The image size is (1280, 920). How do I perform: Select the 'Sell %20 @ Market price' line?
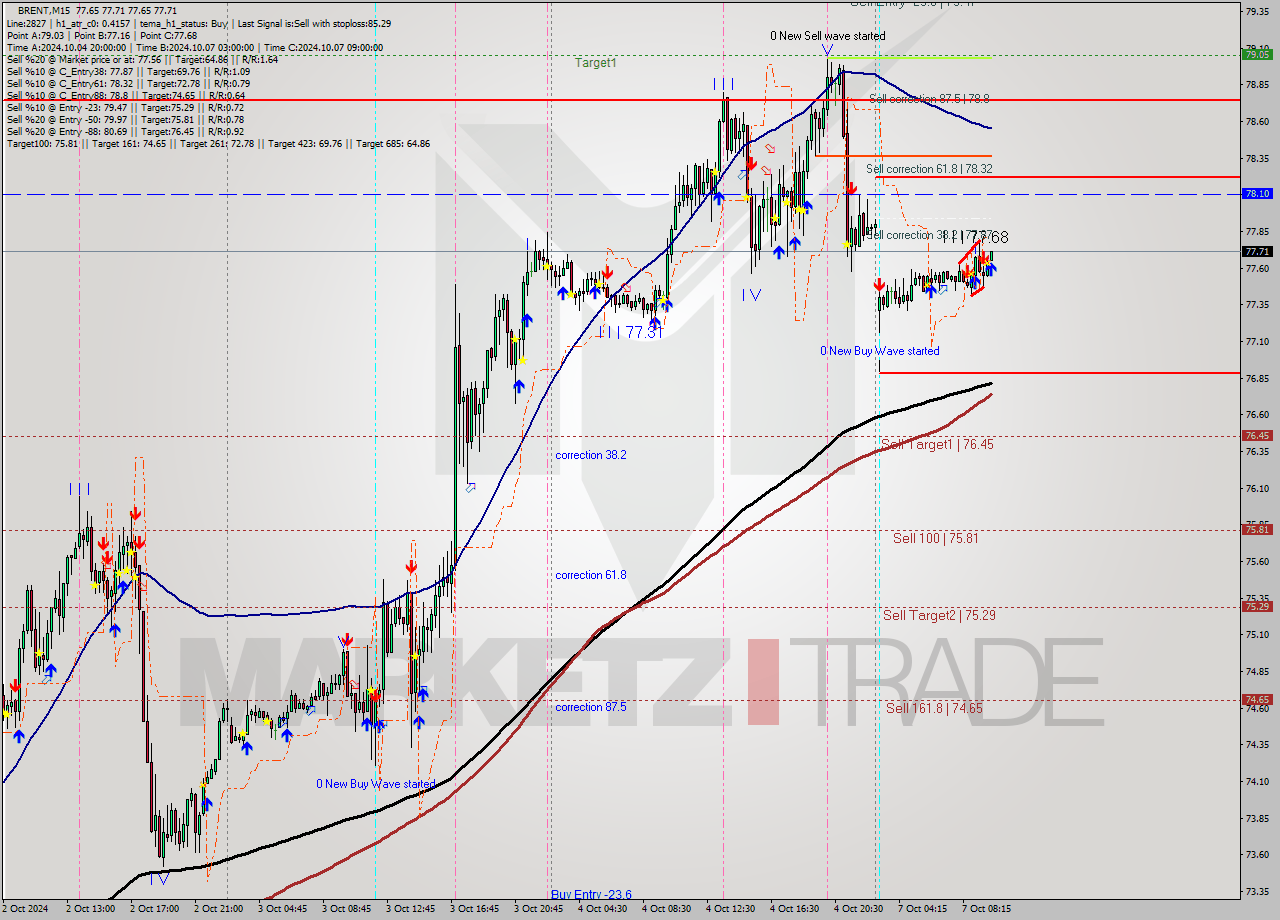coord(142,59)
